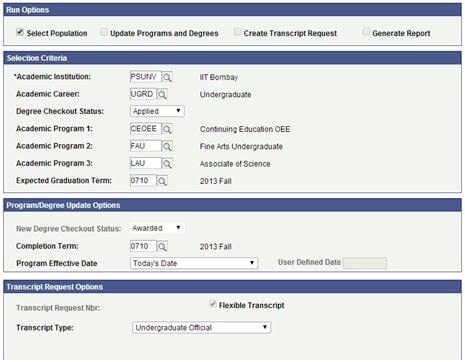The image size is (465, 362).
Task: Click the Academic Program 1 CEOEE field
Action: [x=146, y=129]
